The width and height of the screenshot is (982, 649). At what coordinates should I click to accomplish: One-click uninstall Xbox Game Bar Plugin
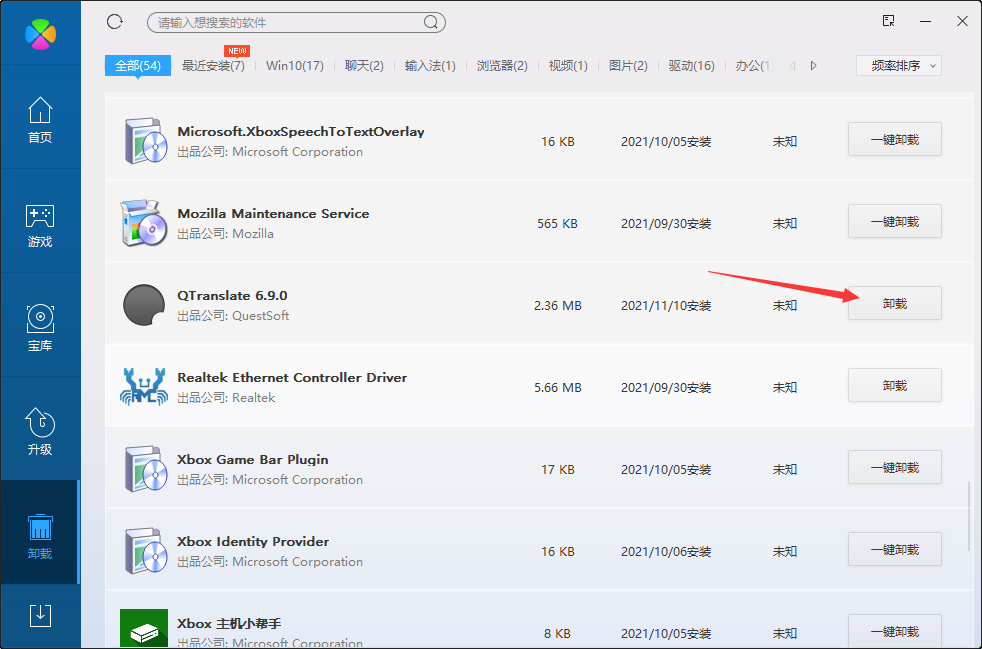pyautogui.click(x=895, y=467)
